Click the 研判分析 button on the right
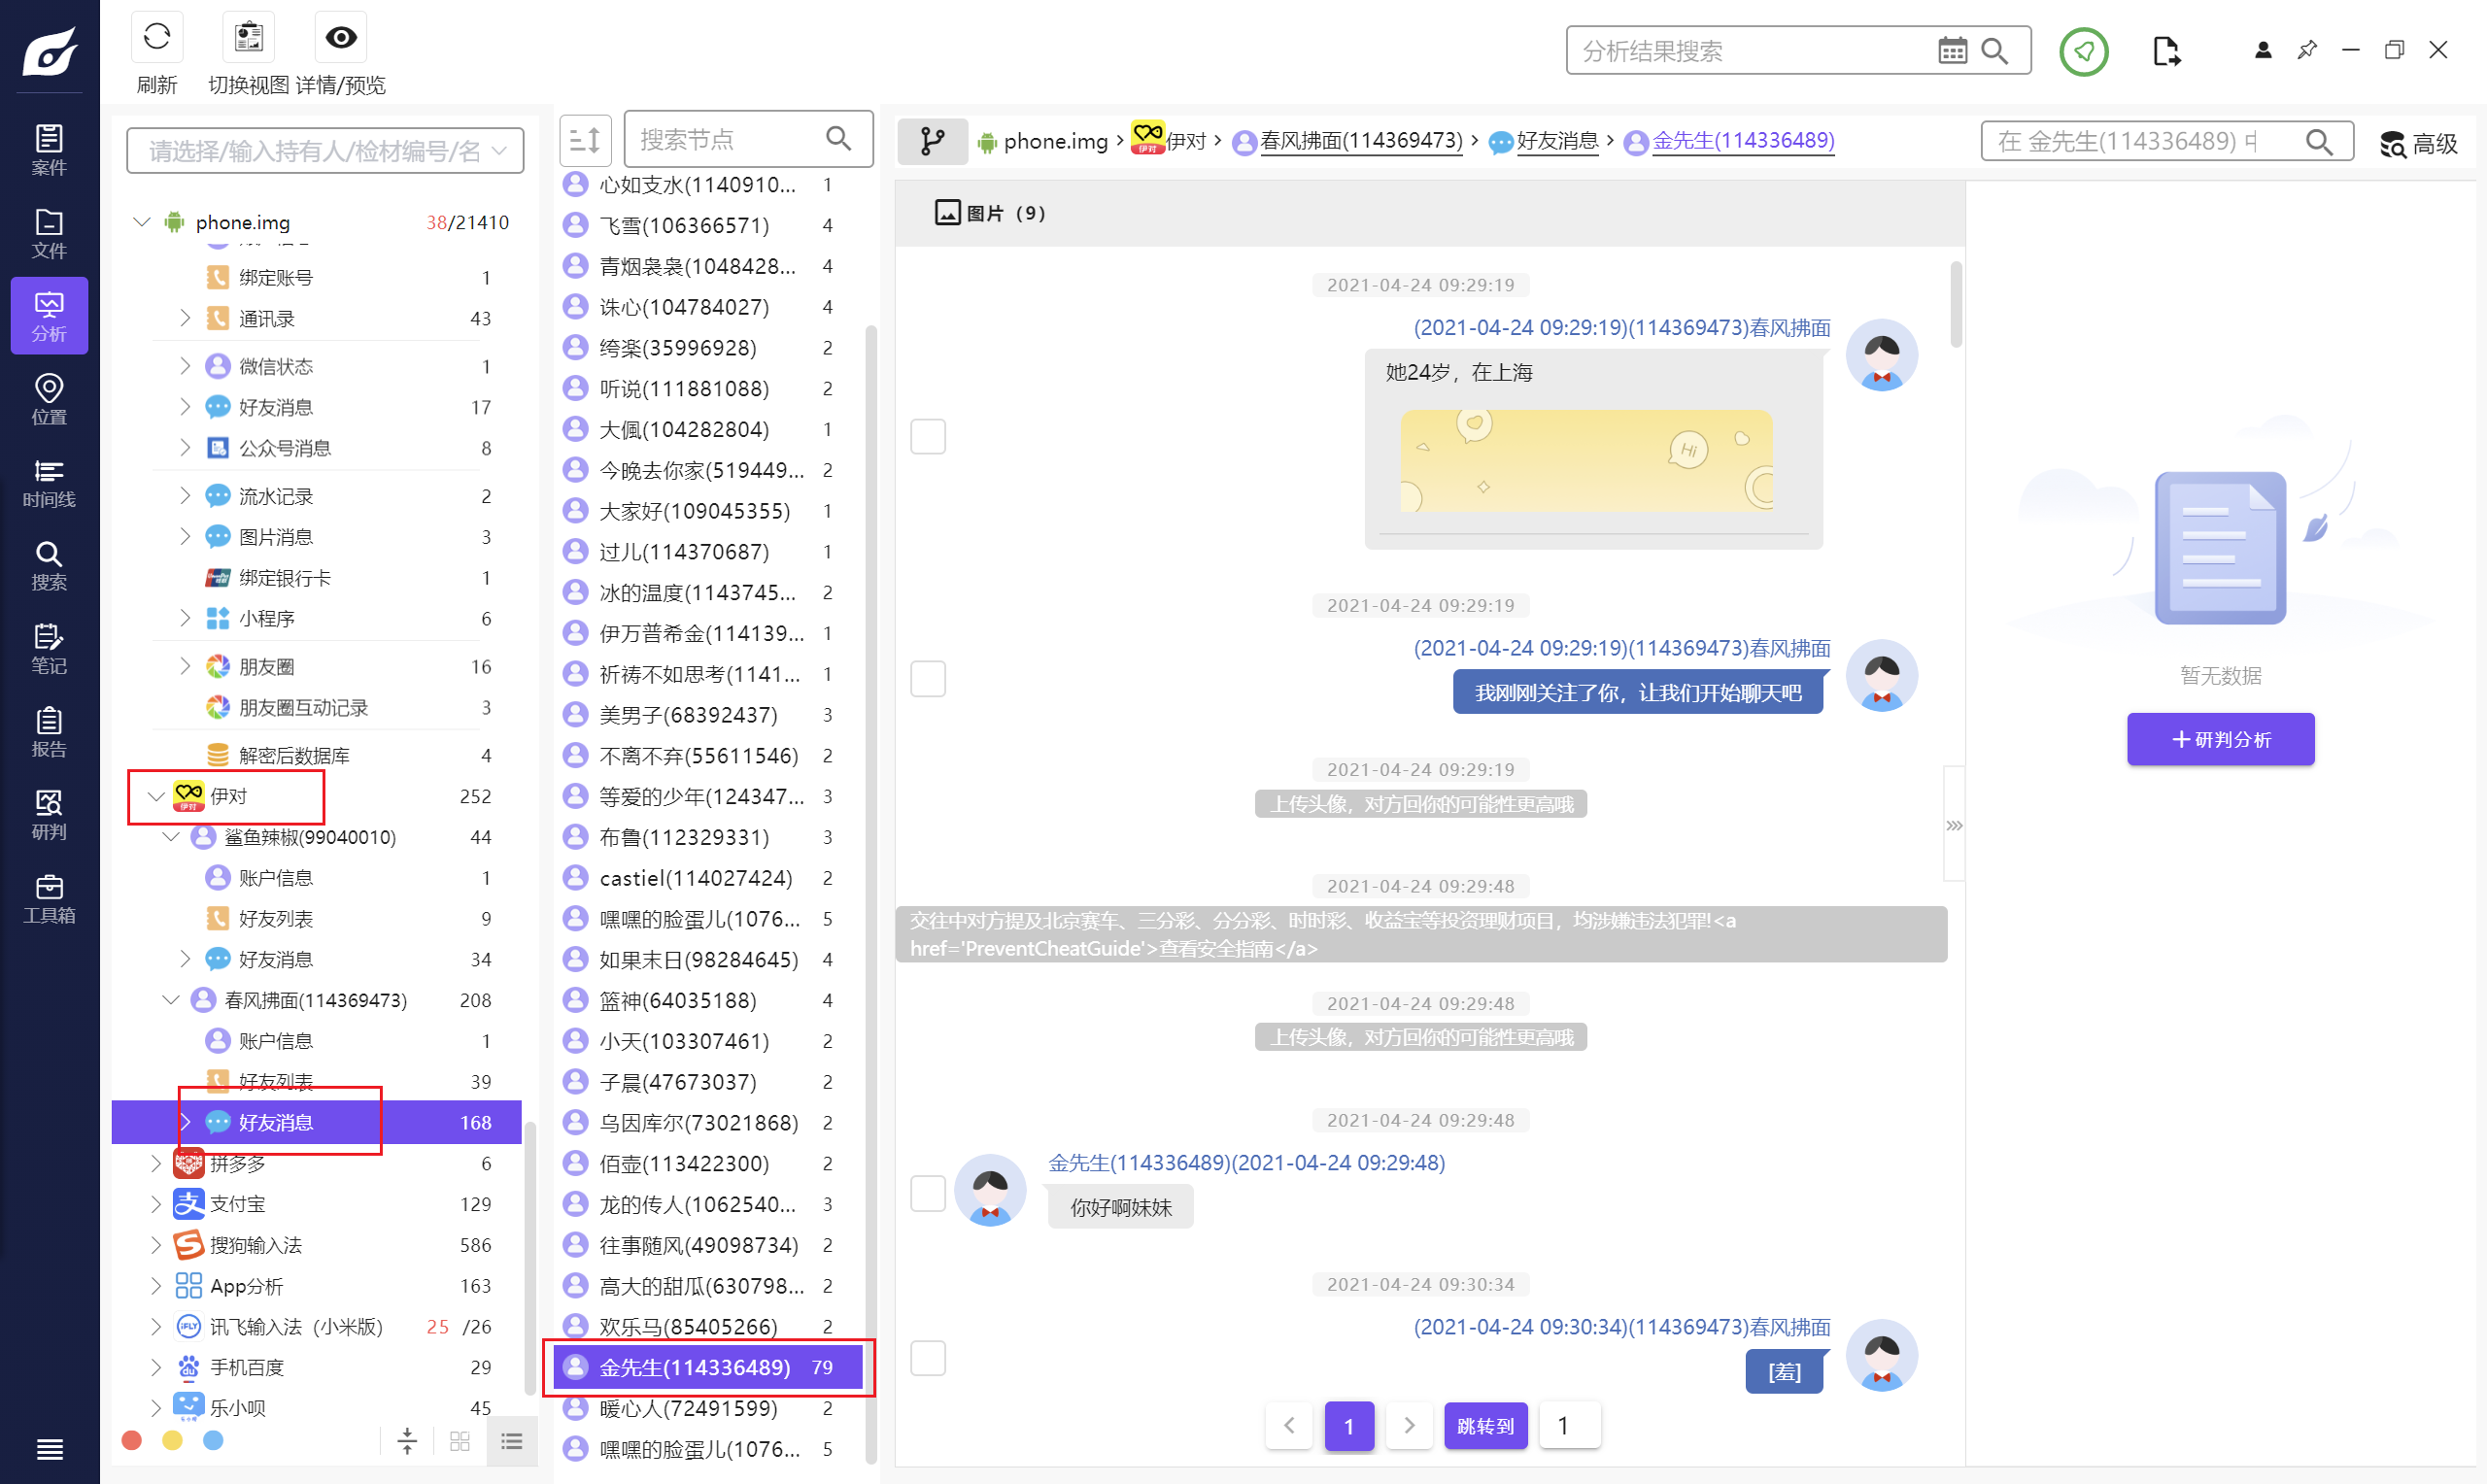The image size is (2487, 1484). (2220, 739)
